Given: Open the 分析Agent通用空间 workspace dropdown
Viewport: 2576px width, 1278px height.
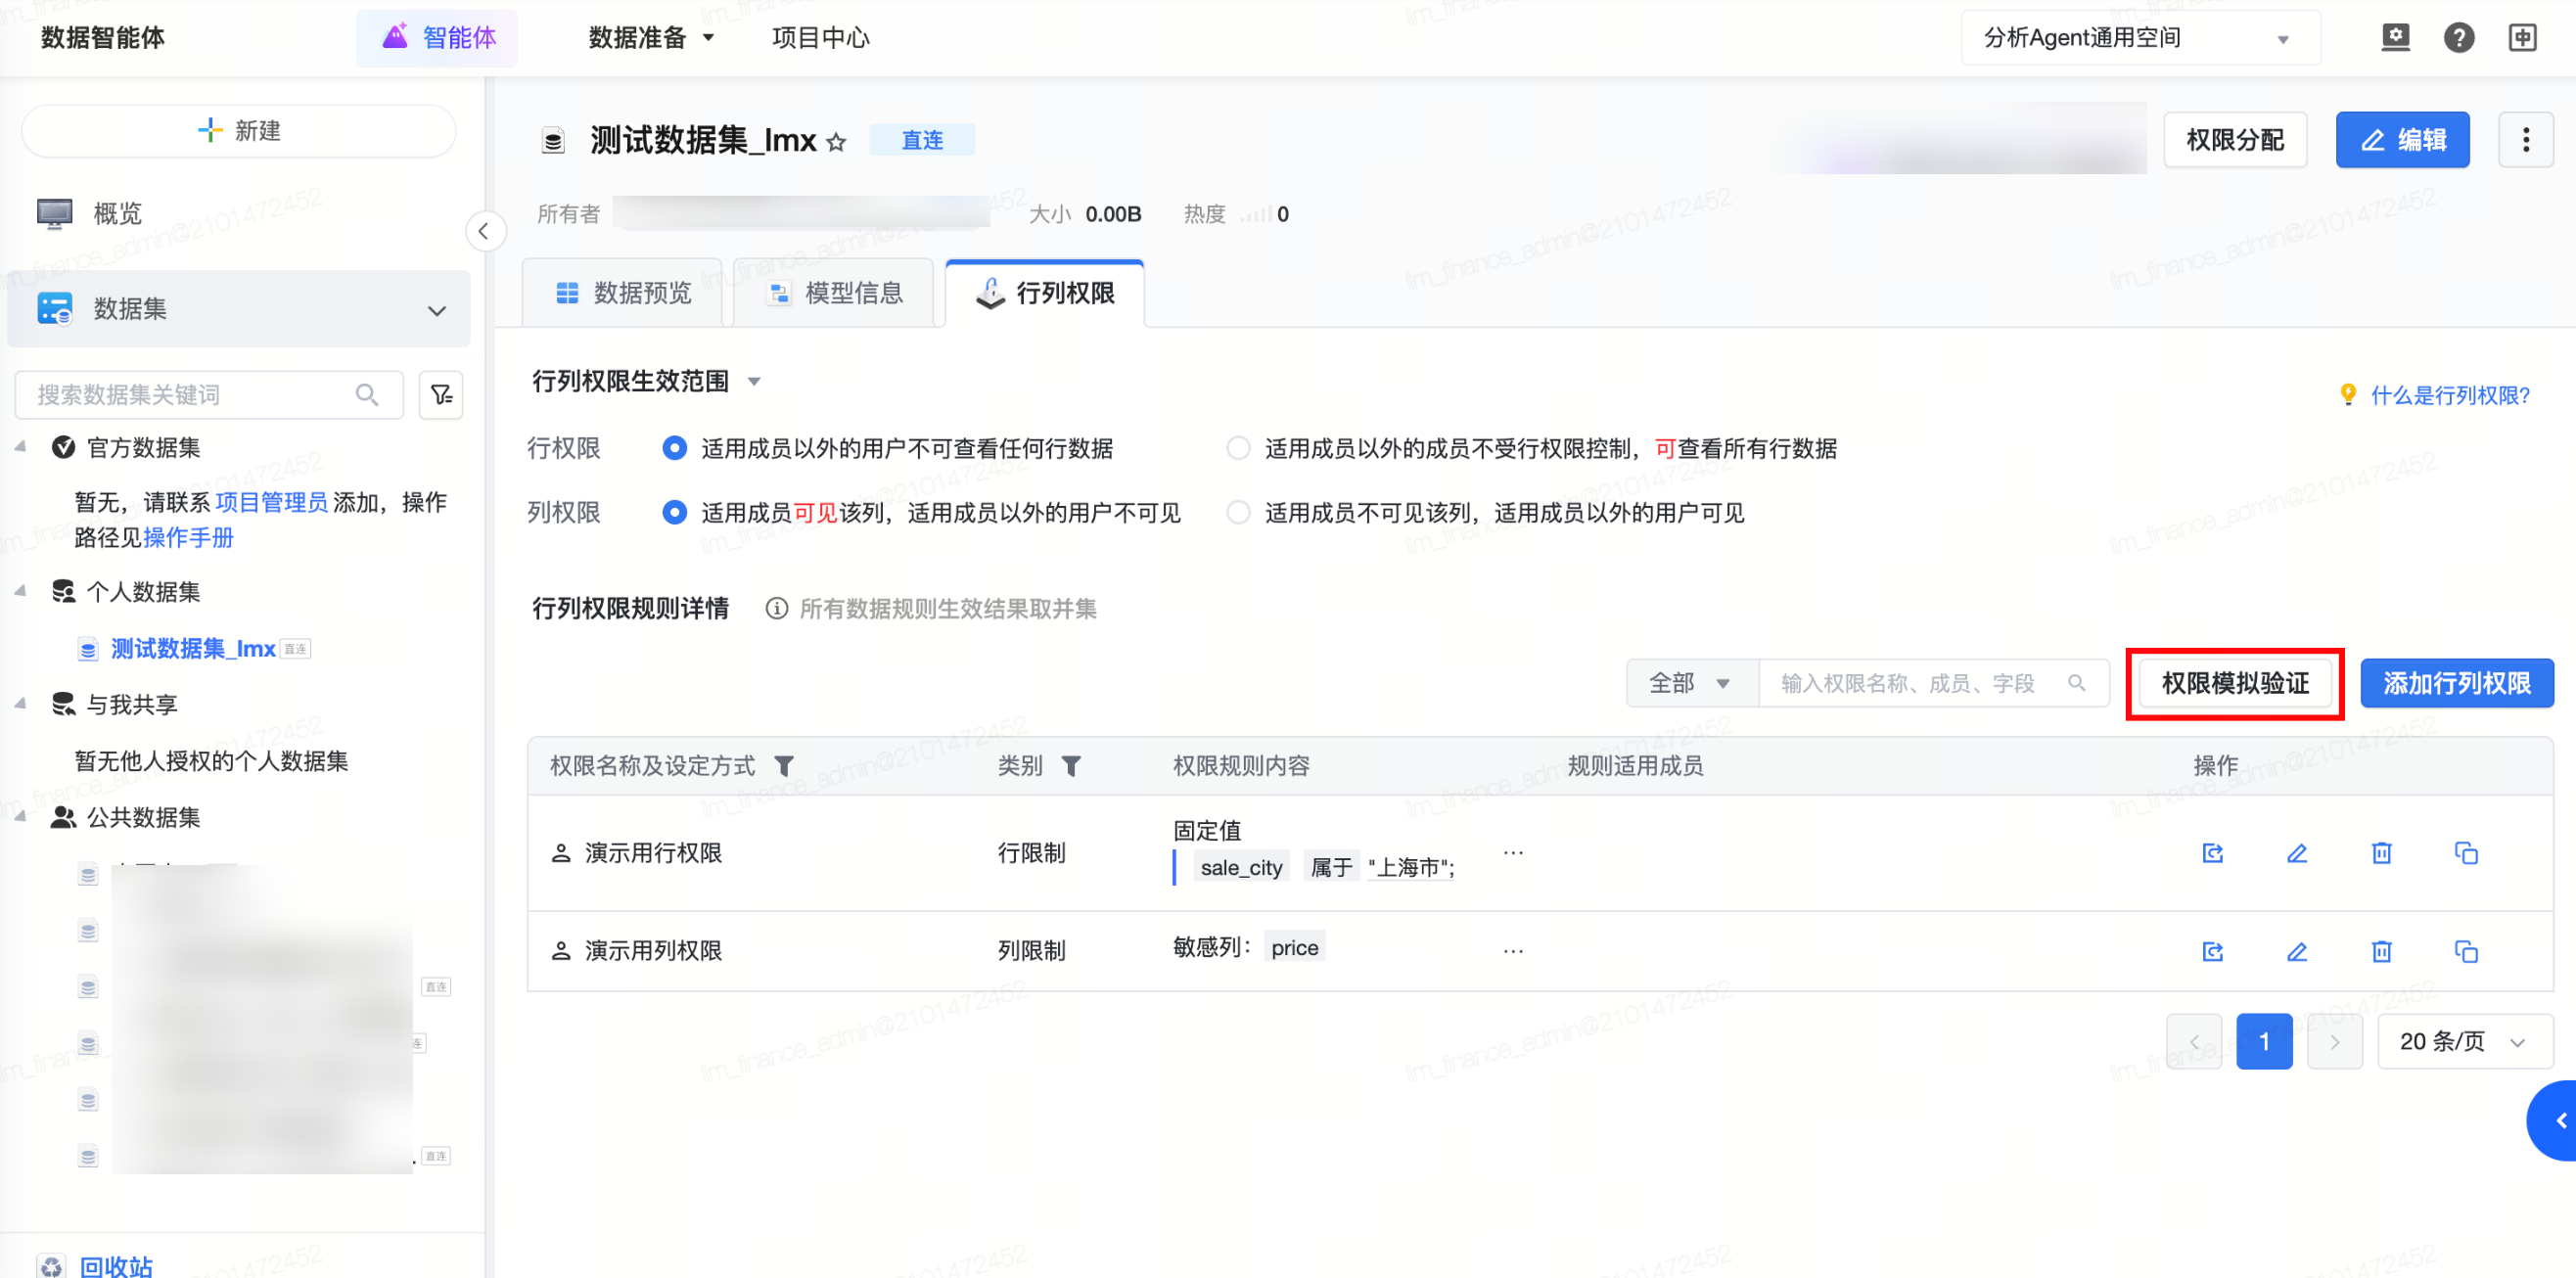Looking at the screenshot, I should tap(2140, 38).
